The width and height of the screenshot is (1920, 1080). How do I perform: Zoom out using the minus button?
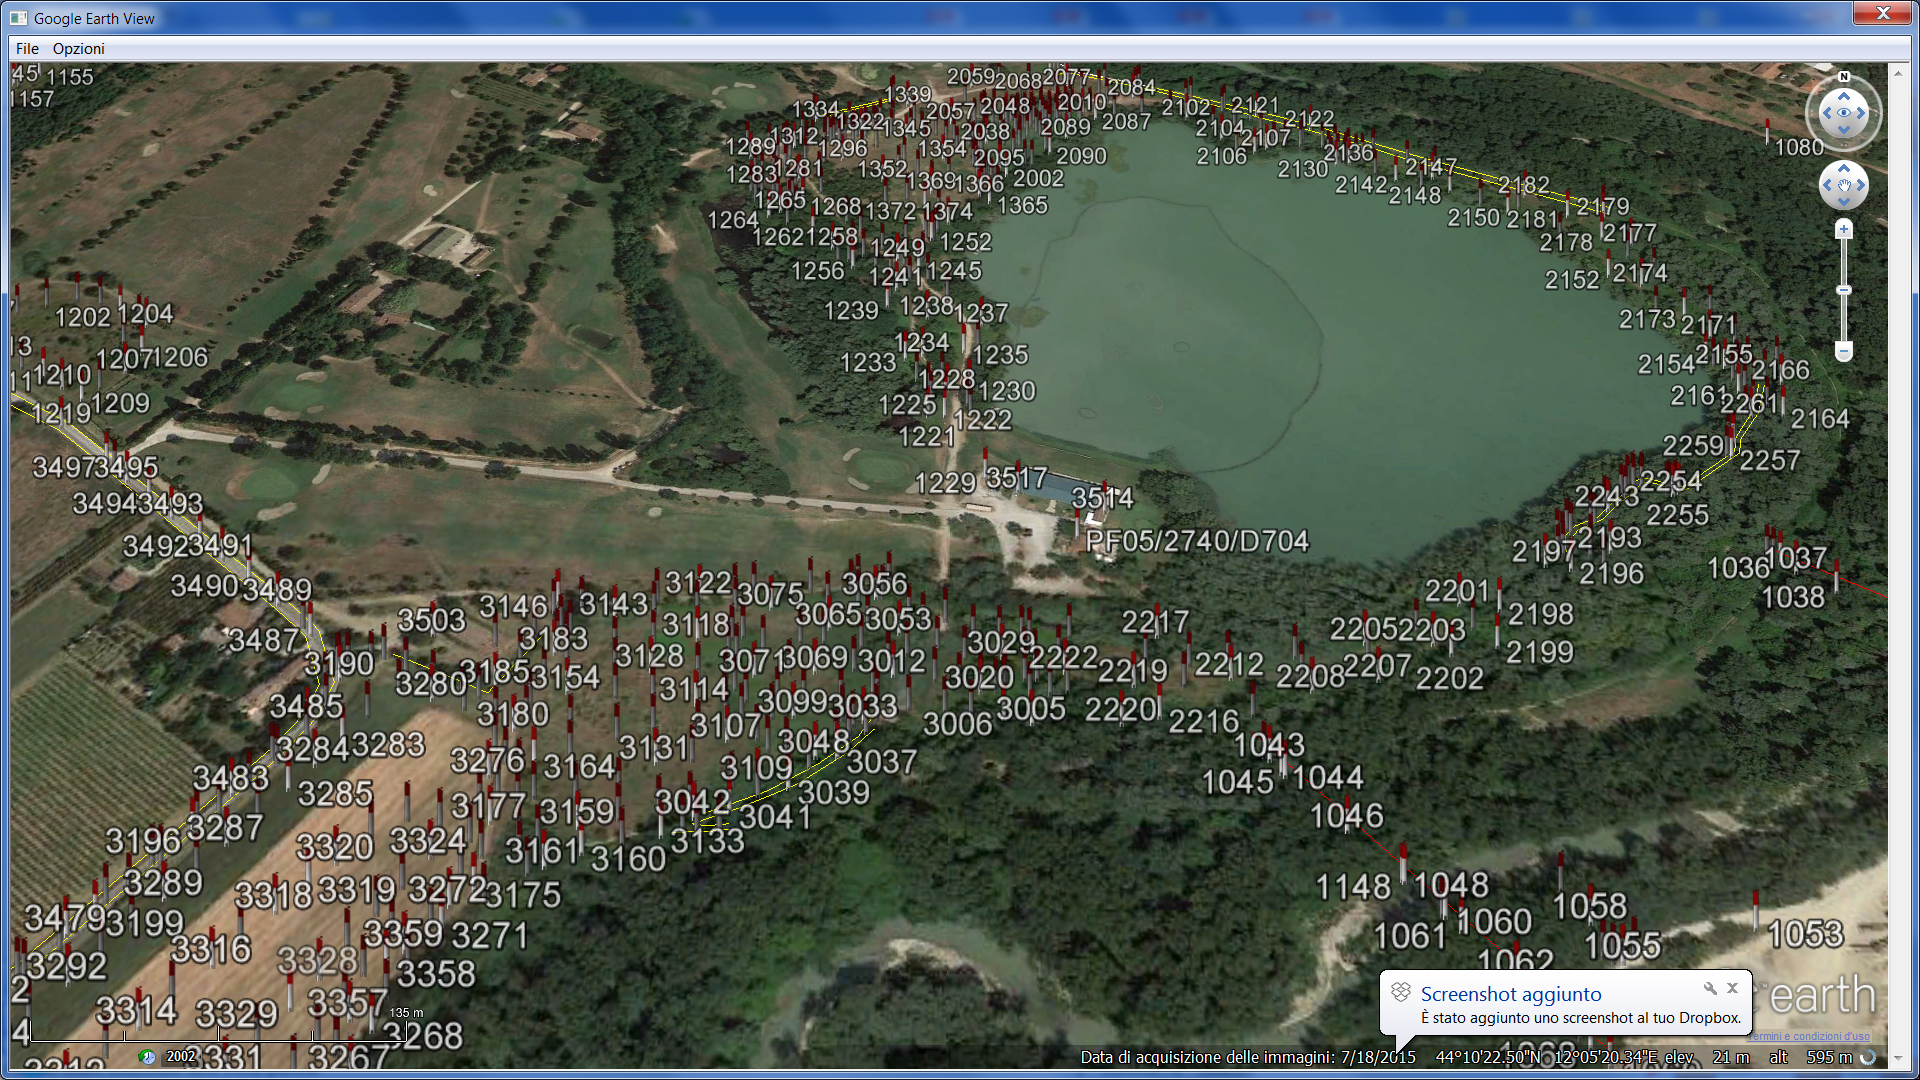click(1844, 351)
